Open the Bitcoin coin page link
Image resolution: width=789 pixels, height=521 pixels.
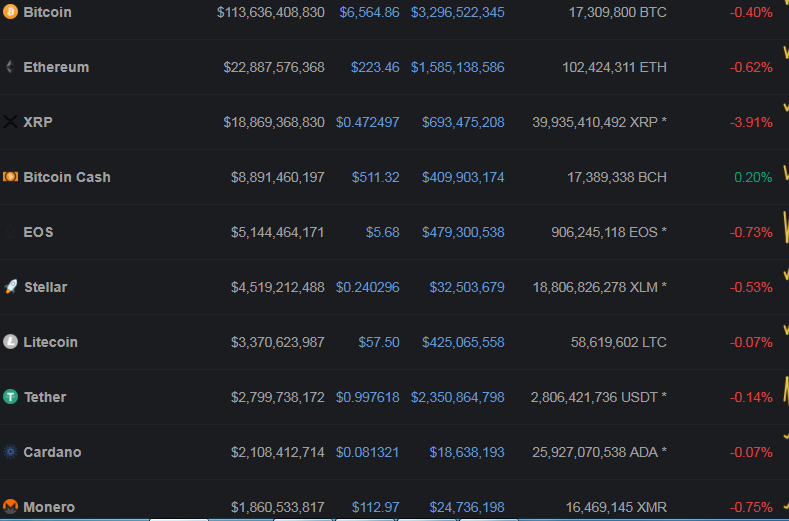[x=47, y=12]
